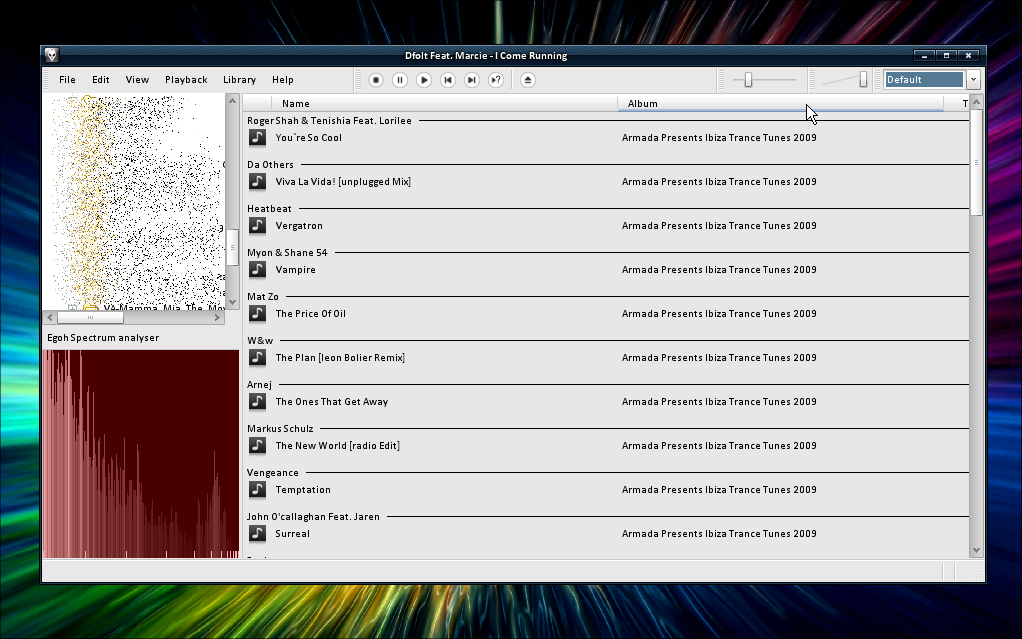Click the volume slider handle
Image resolution: width=1022 pixels, height=639 pixels.
coord(863,80)
